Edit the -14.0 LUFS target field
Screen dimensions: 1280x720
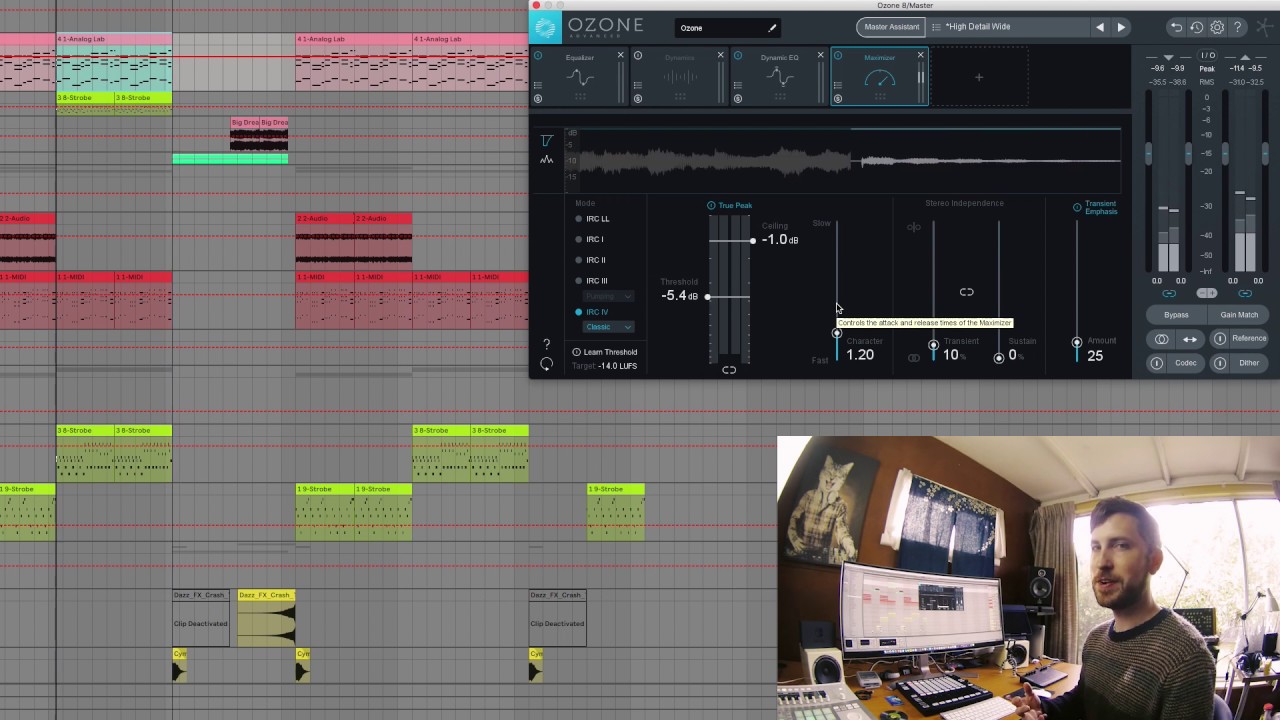(x=617, y=366)
